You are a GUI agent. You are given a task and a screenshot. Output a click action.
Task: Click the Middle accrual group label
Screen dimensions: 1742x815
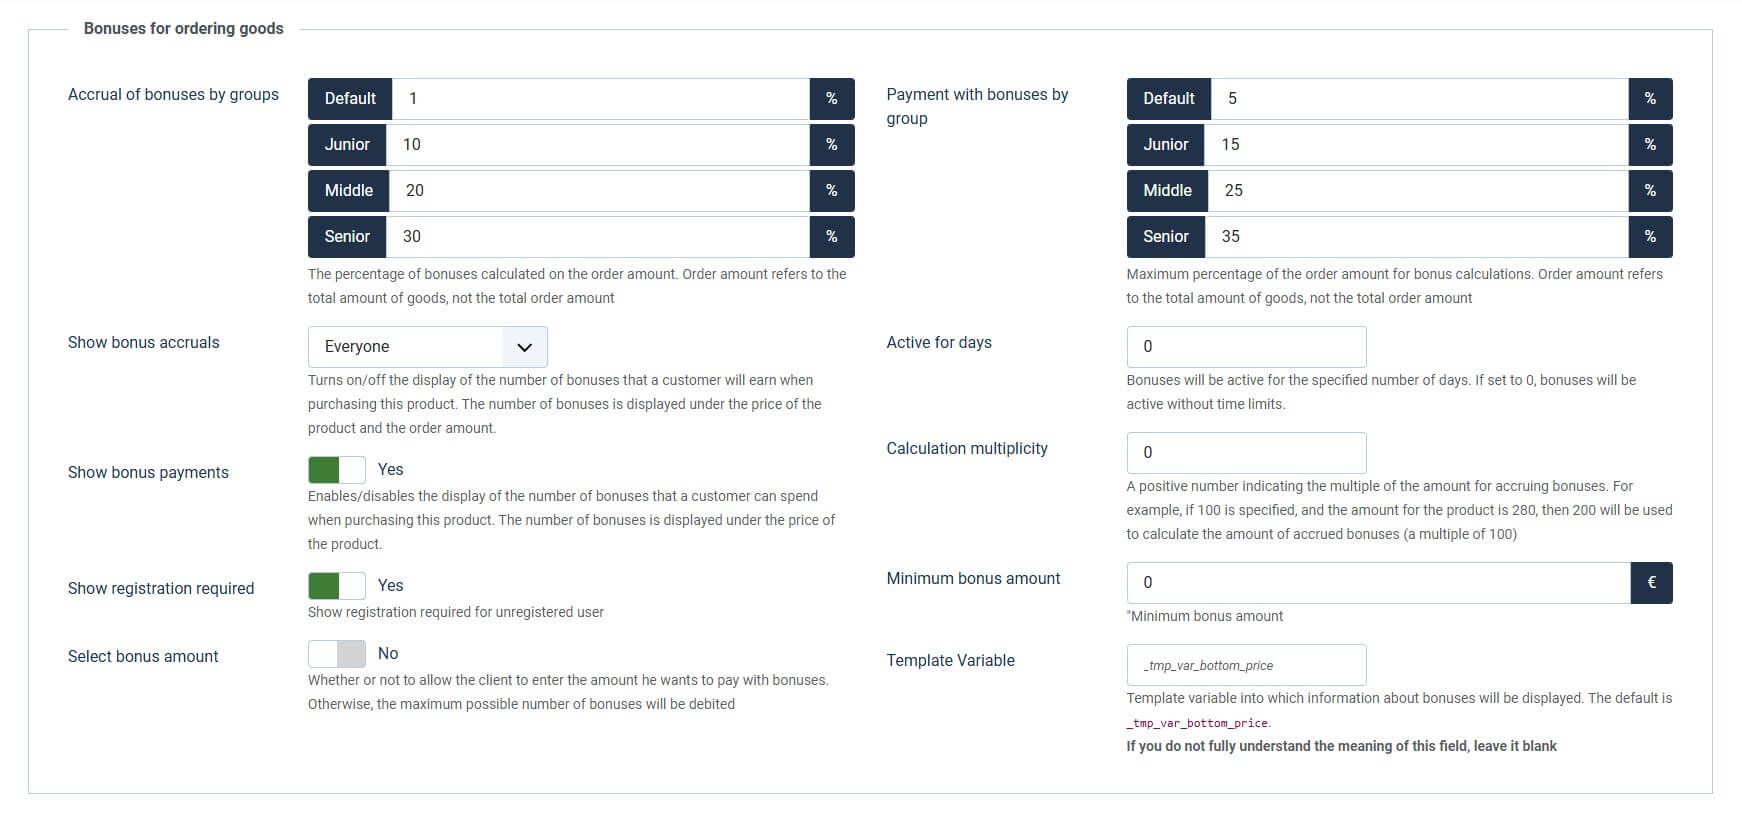tap(348, 191)
